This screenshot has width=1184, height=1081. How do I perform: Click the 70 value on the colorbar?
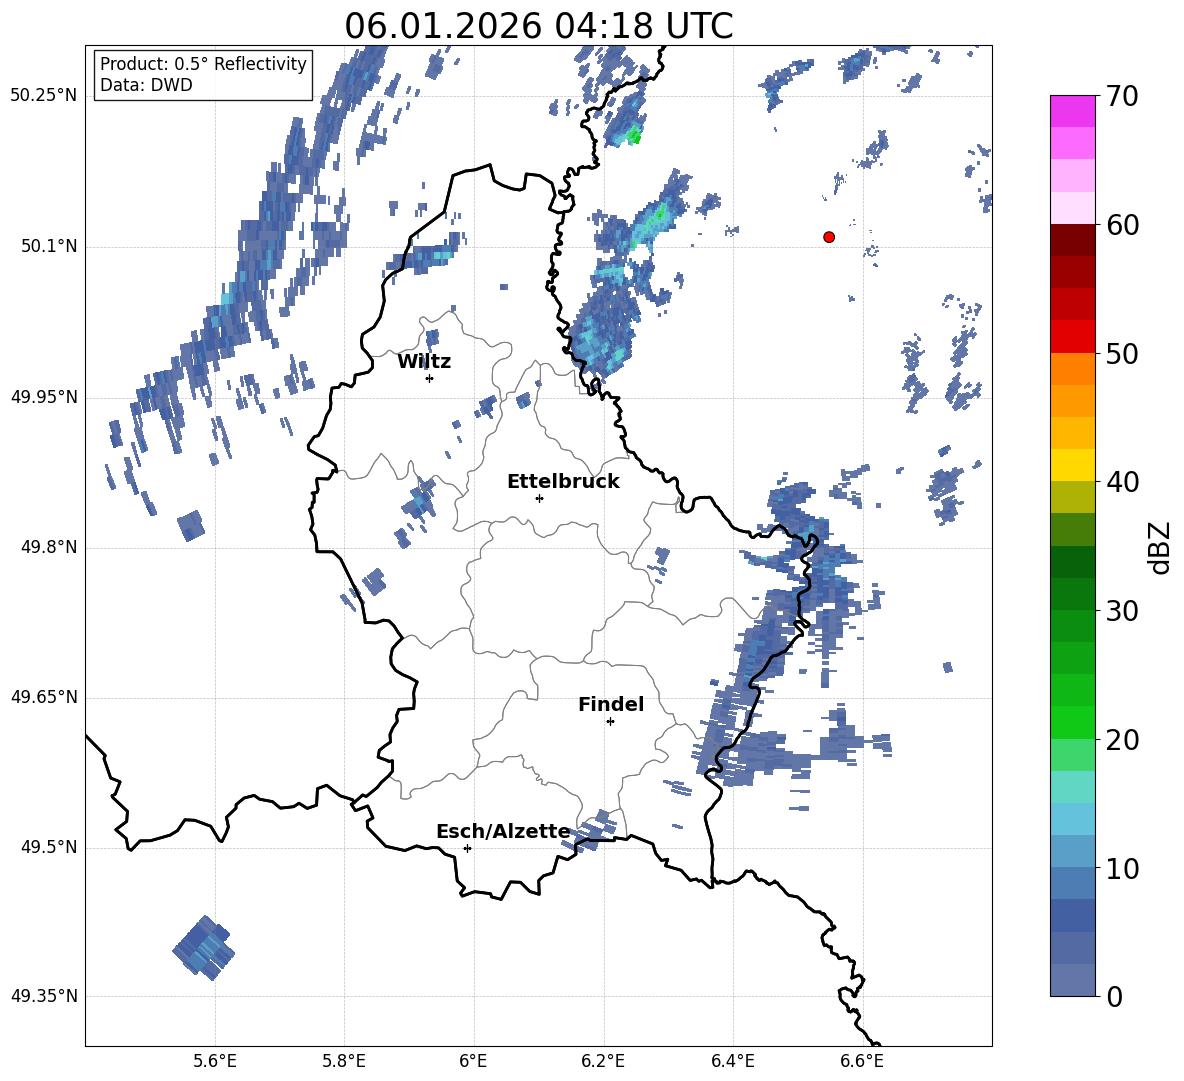1122,96
